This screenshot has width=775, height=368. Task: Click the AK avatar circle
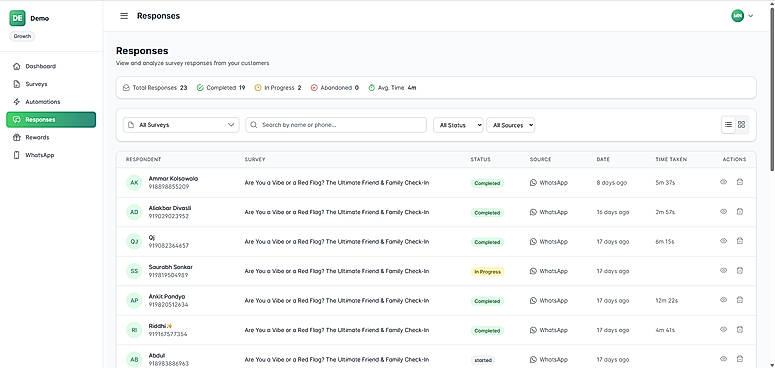[x=134, y=183]
